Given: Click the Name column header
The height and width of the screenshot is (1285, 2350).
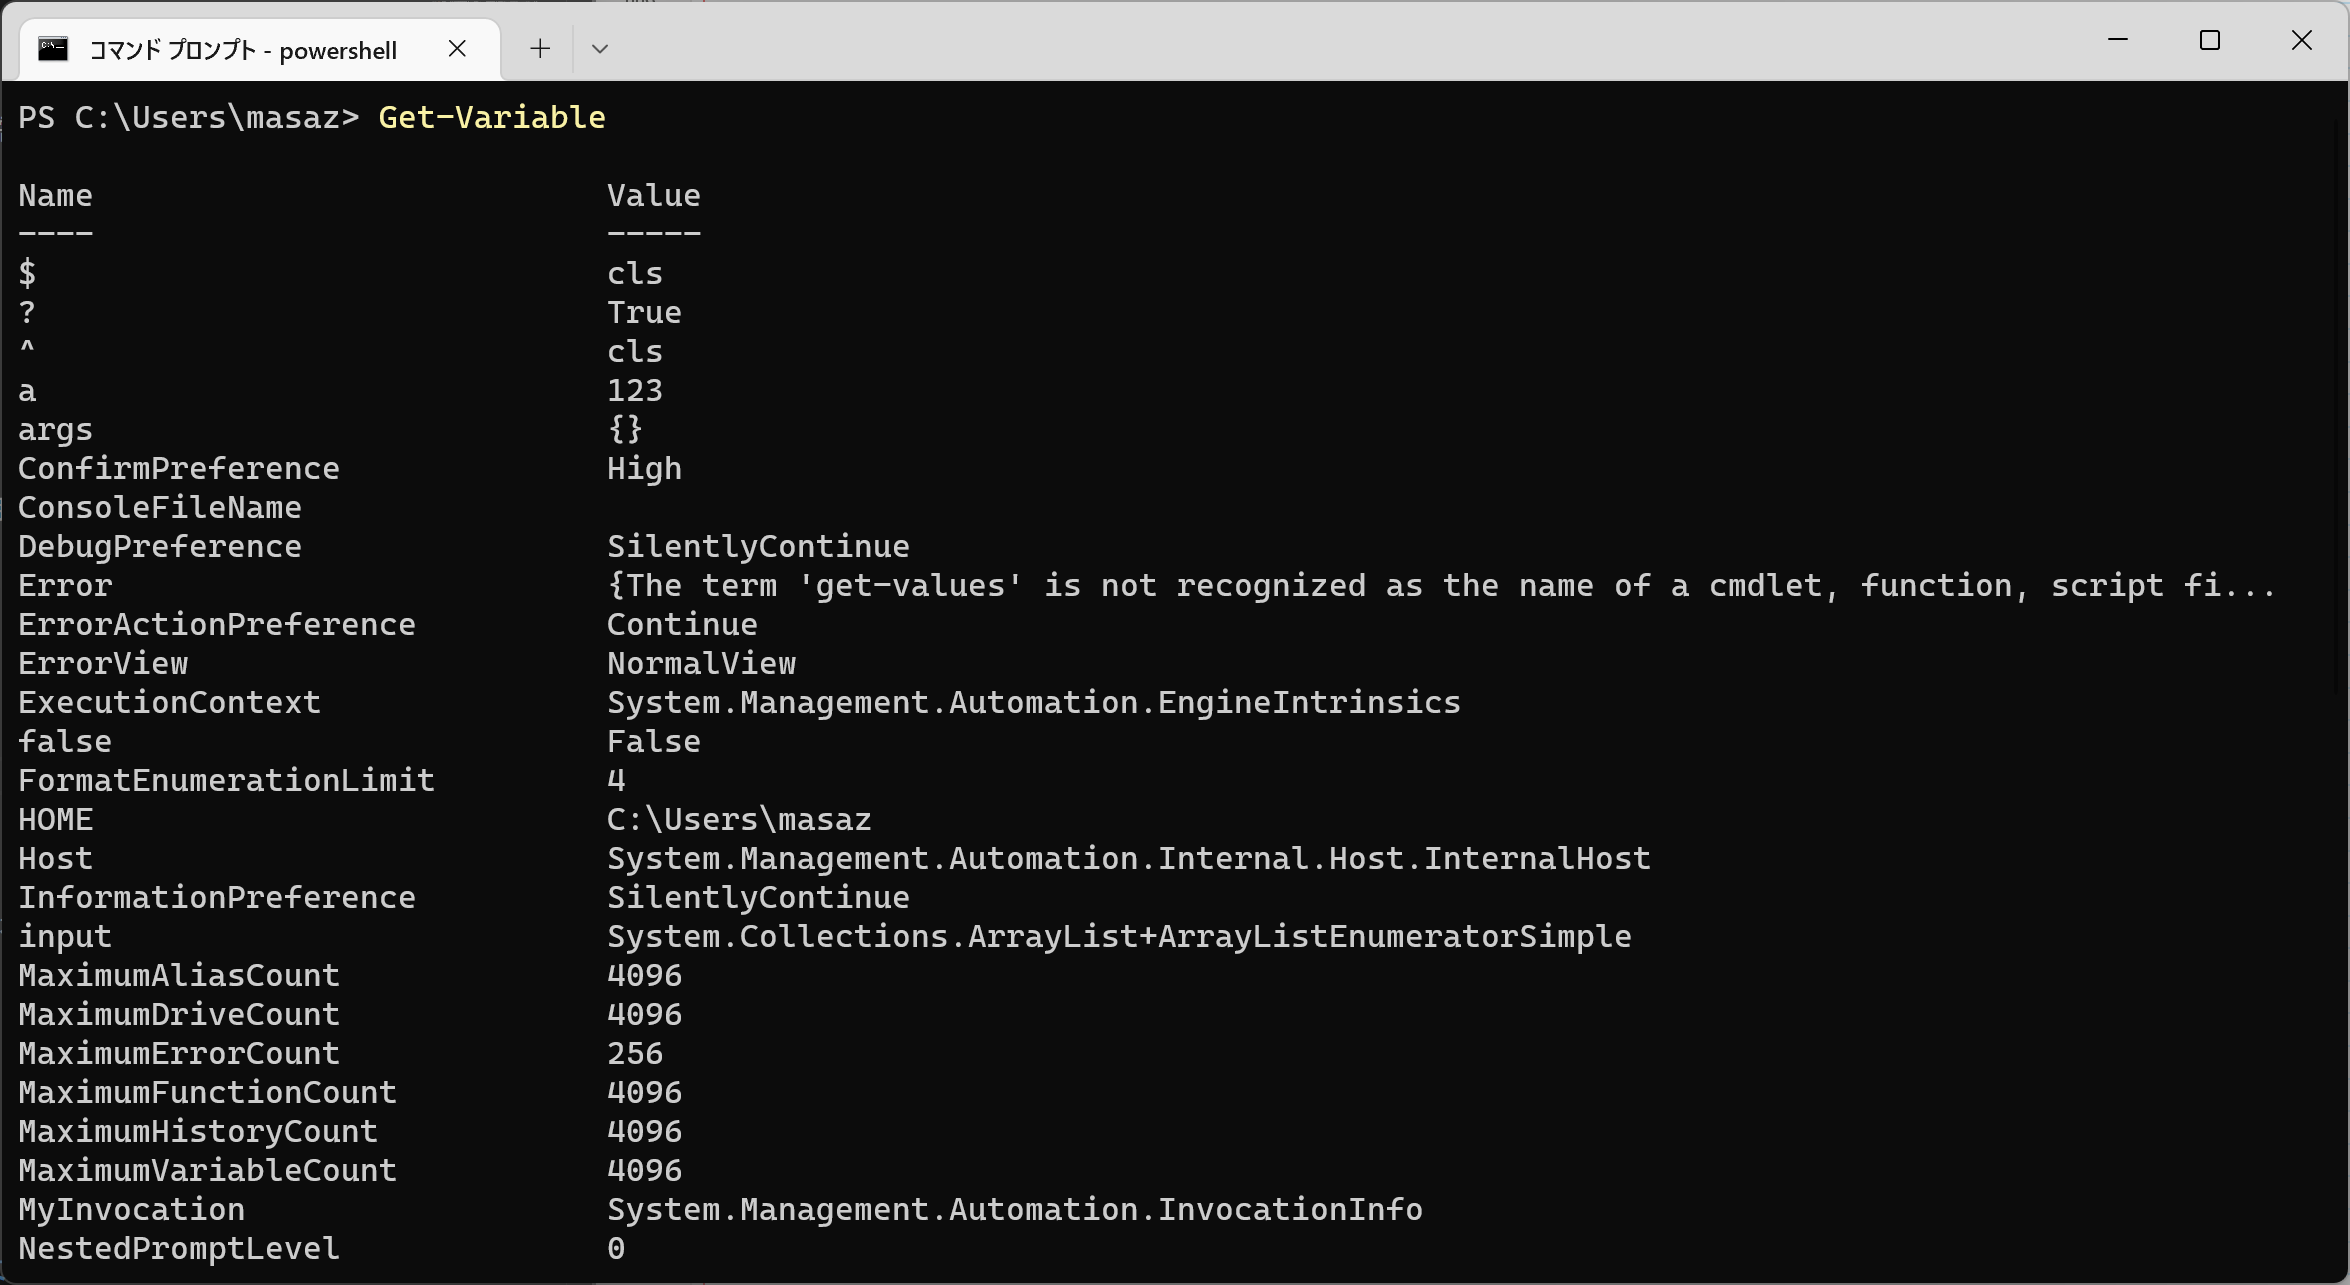Looking at the screenshot, I should tap(55, 196).
